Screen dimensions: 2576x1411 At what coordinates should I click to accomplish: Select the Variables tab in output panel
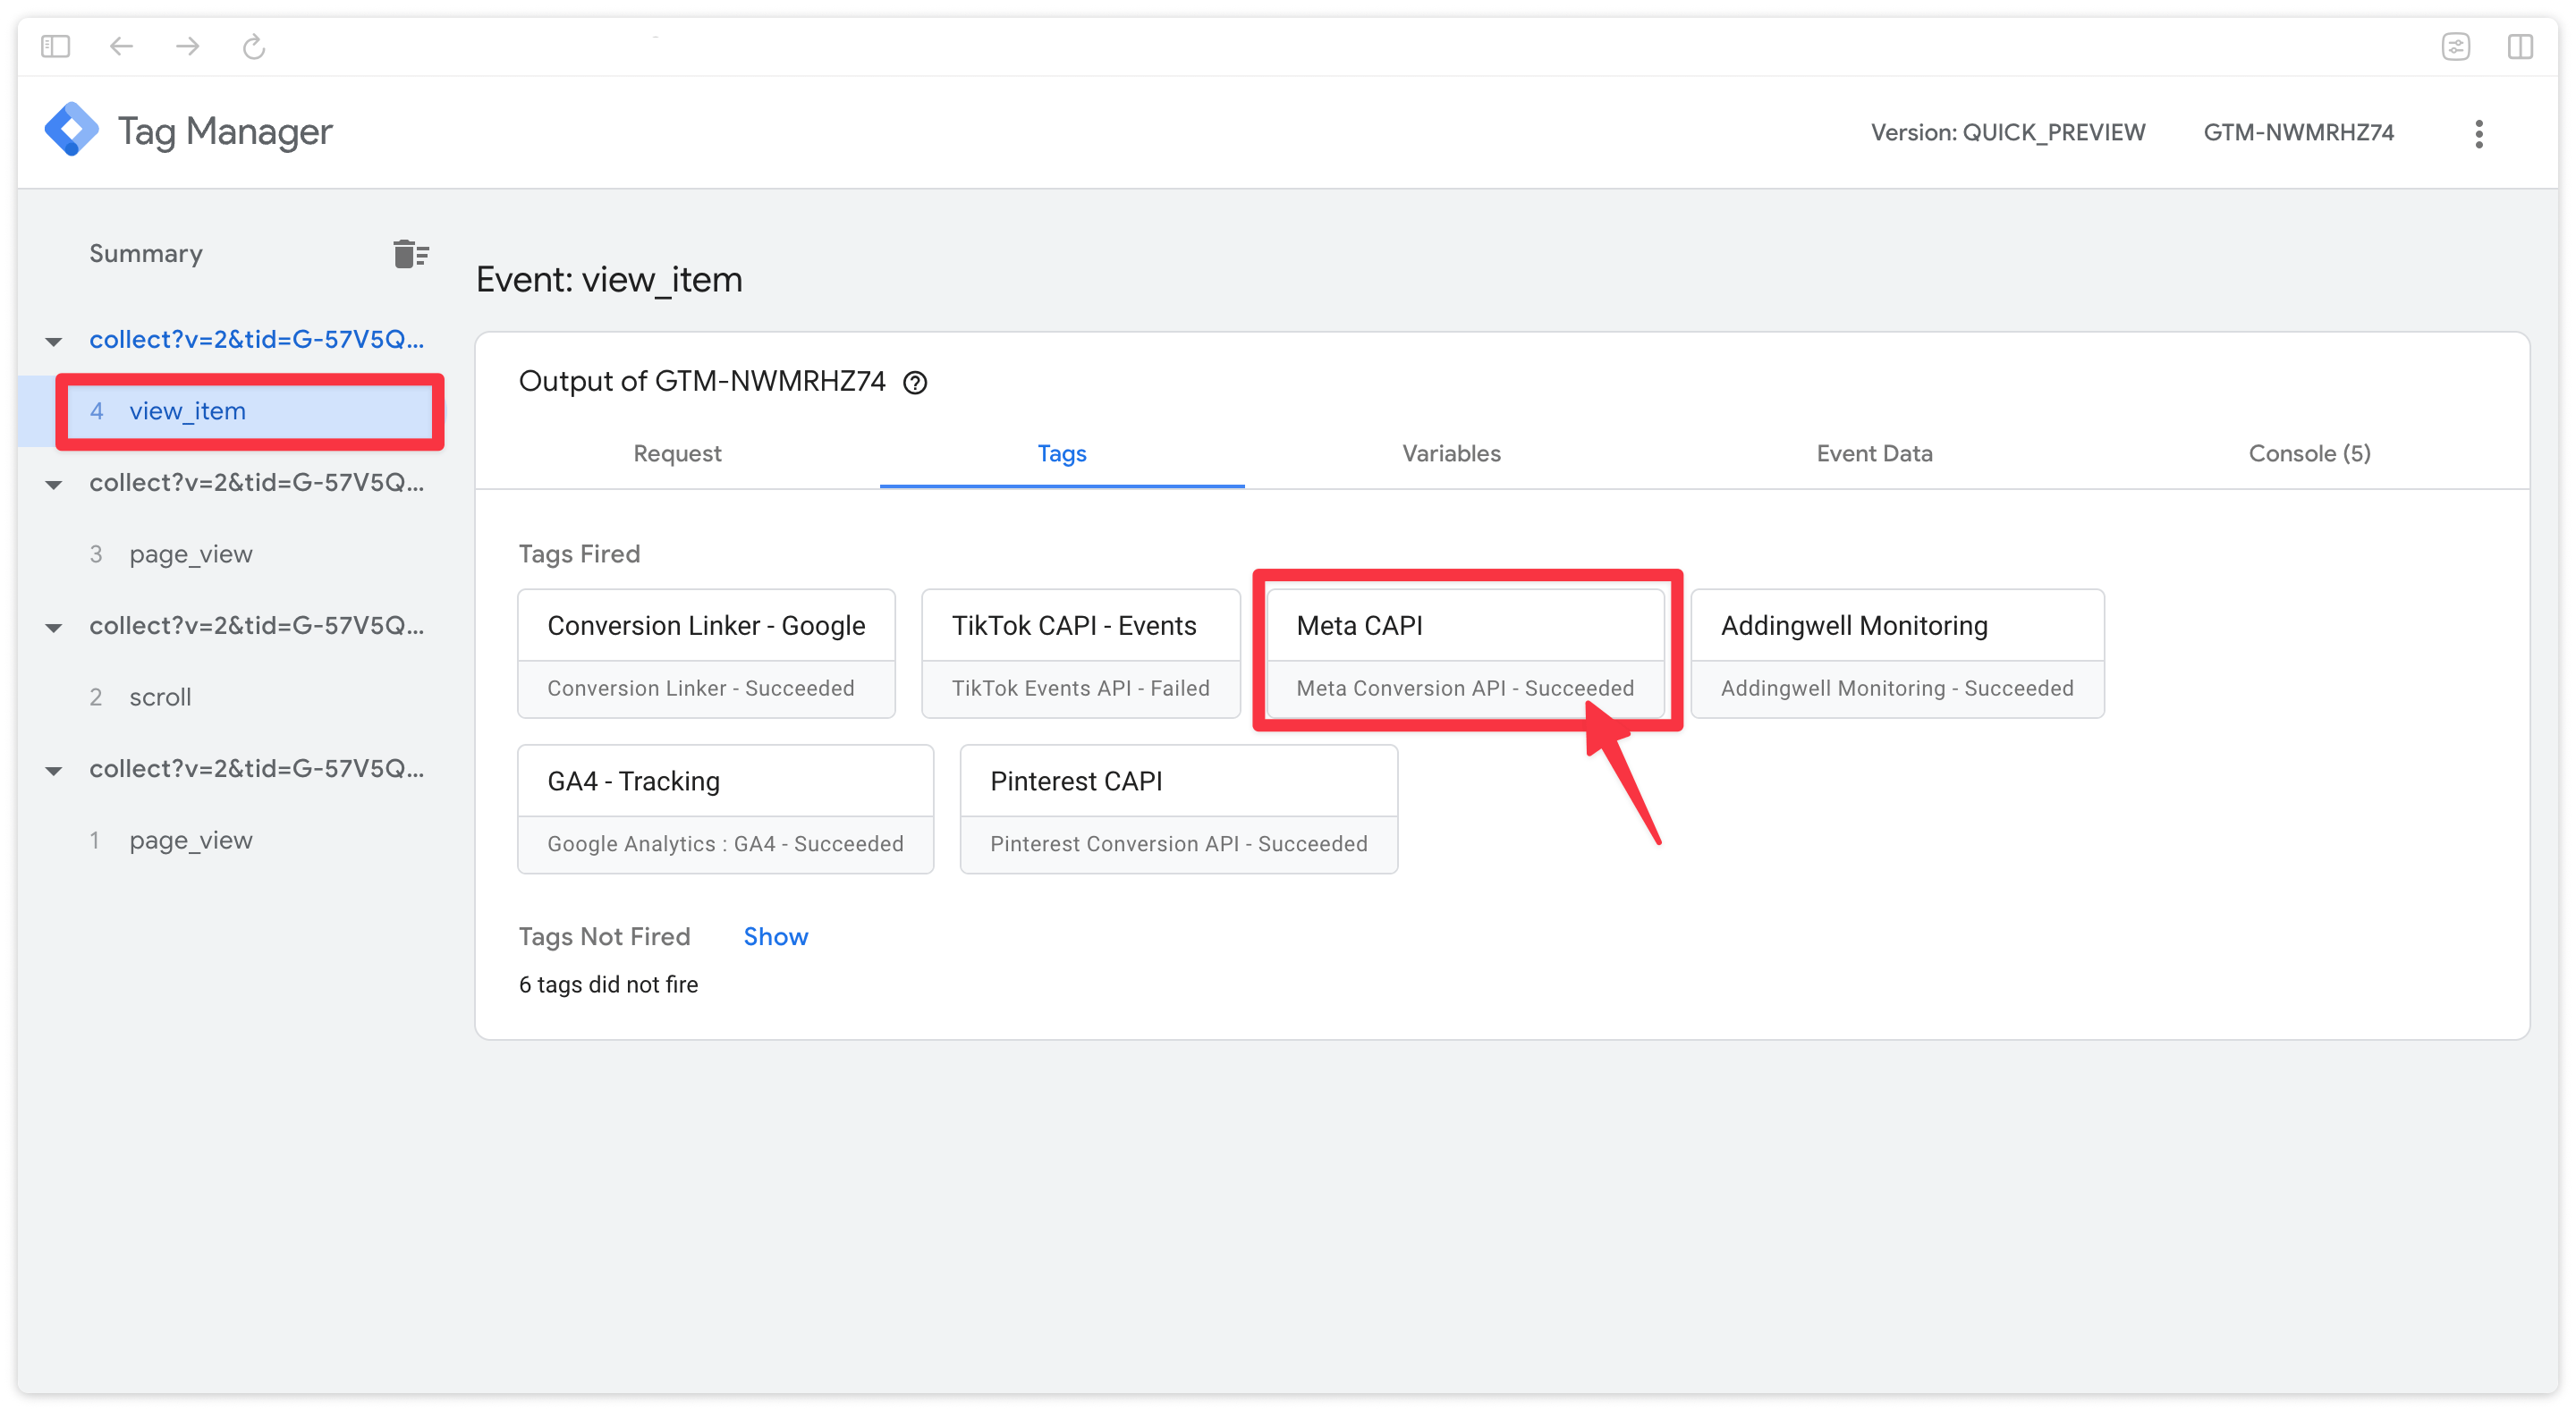(1450, 453)
